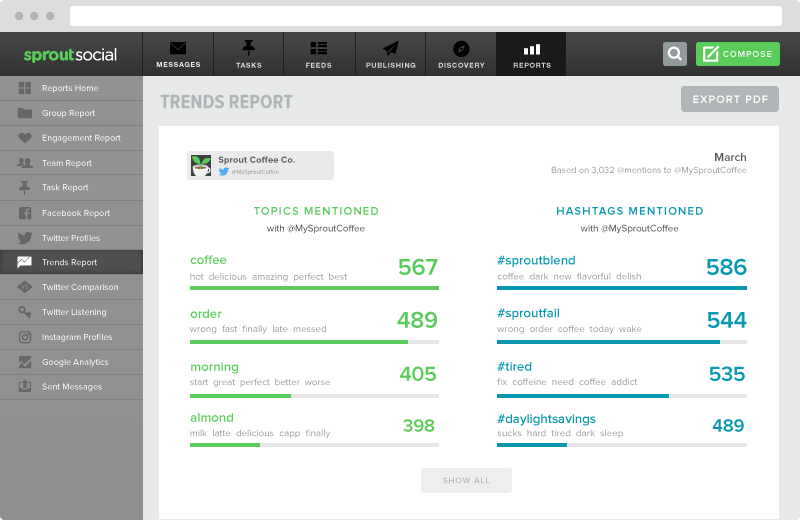Click the '#sproutblend' hashtag
Viewport: 800px width, 520px height.
pos(536,260)
